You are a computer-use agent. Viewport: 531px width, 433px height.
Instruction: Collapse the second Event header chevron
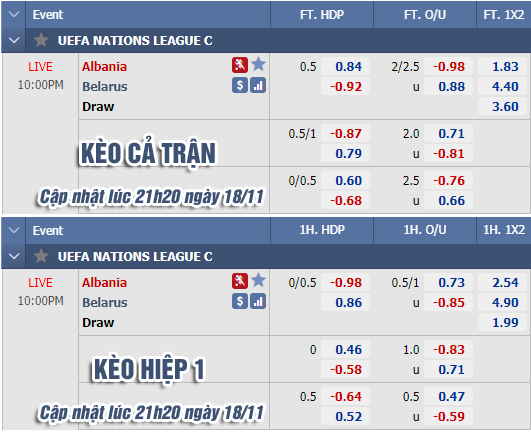(x=14, y=230)
